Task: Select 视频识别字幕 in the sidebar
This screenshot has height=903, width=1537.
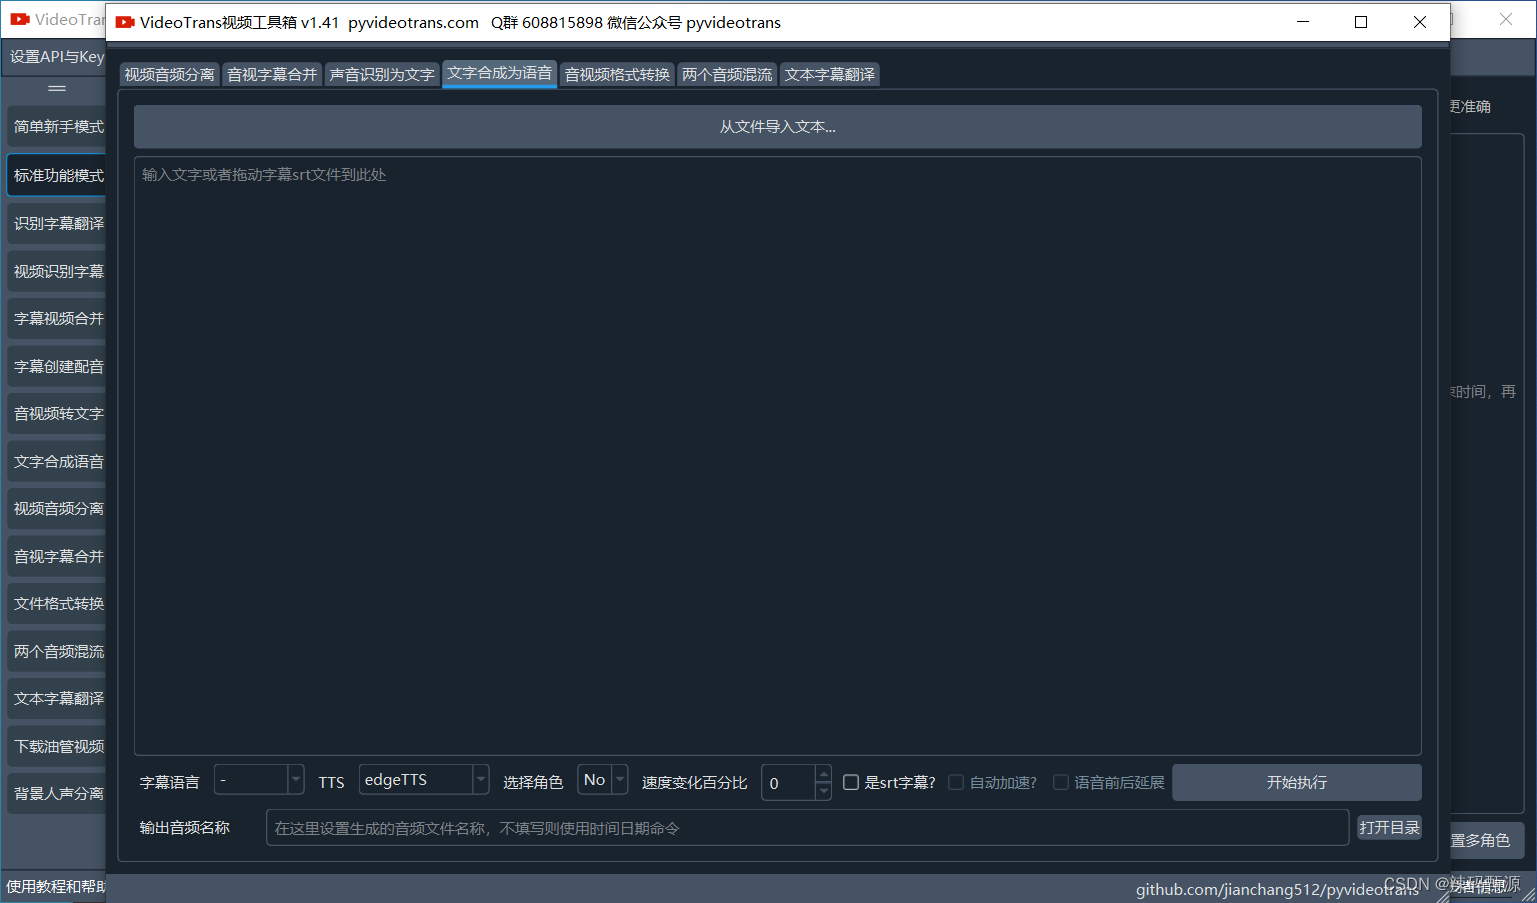Action: (x=58, y=271)
